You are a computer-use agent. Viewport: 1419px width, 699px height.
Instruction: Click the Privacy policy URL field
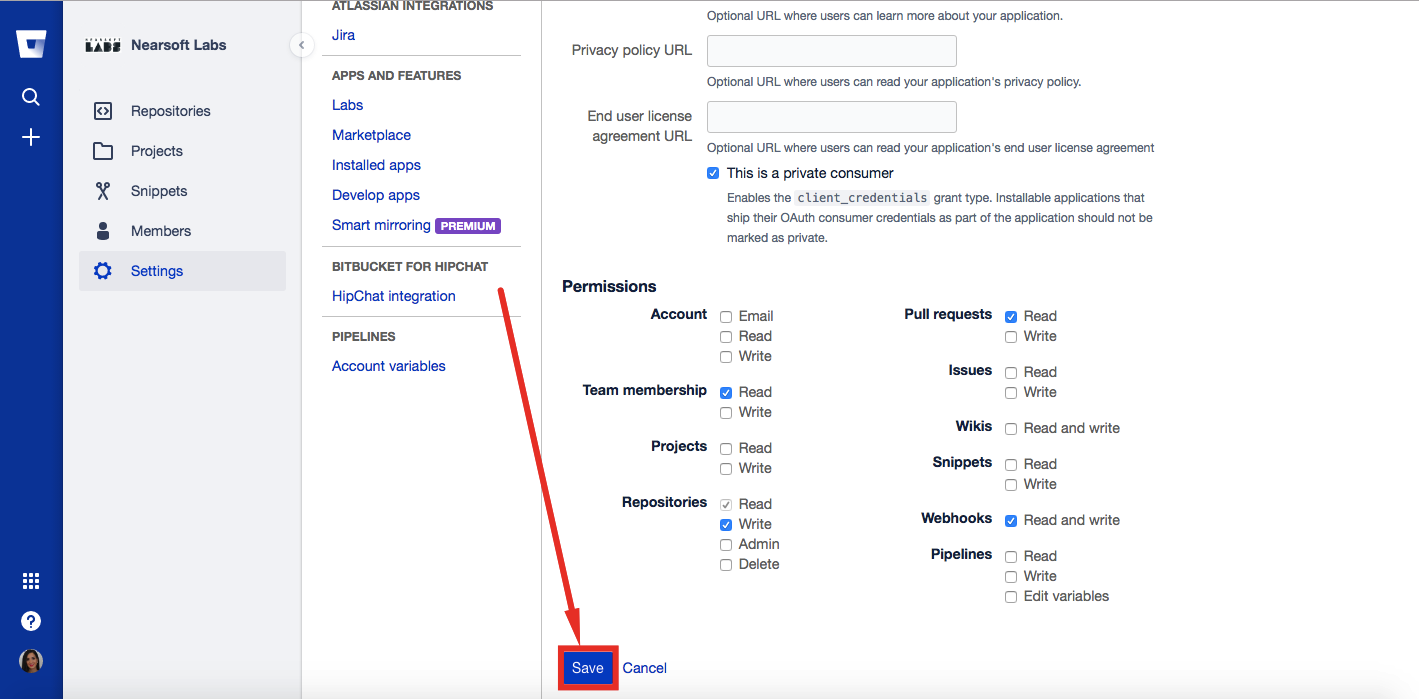coord(831,51)
